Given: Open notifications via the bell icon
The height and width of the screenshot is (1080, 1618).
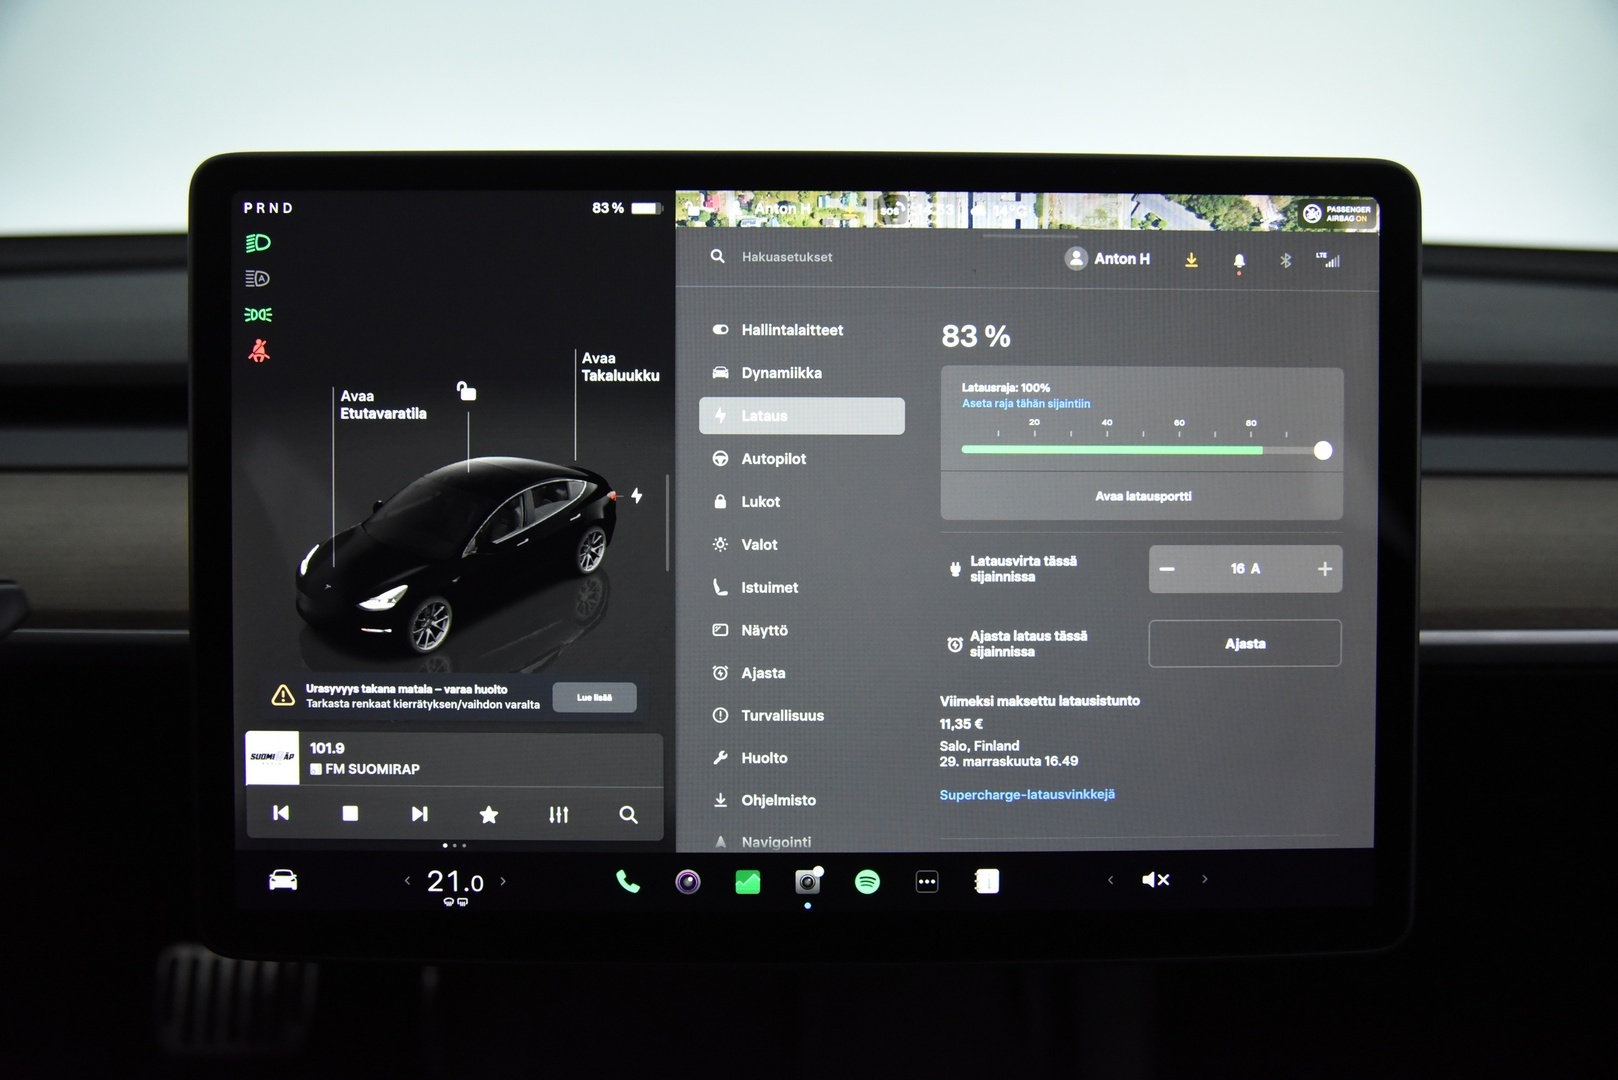Looking at the screenshot, I should (1239, 260).
